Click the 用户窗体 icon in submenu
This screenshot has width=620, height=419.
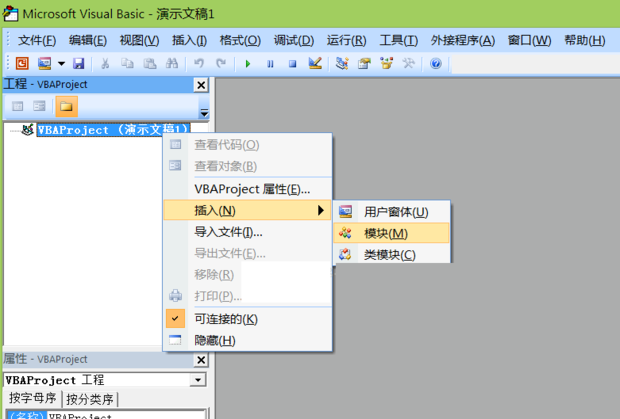345,211
